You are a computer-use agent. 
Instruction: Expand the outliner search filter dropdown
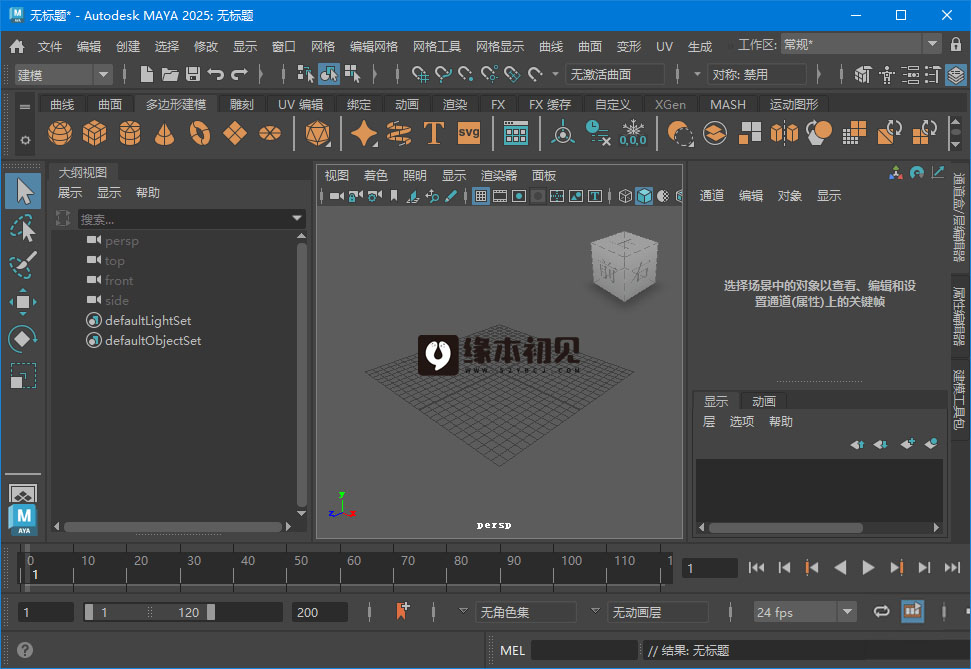297,218
